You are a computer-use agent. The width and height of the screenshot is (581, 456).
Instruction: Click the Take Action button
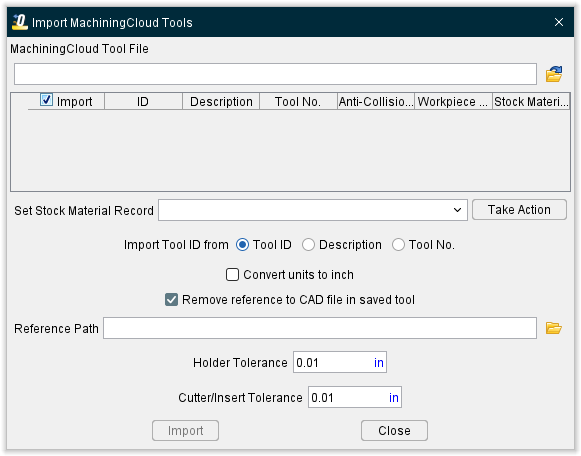click(519, 210)
